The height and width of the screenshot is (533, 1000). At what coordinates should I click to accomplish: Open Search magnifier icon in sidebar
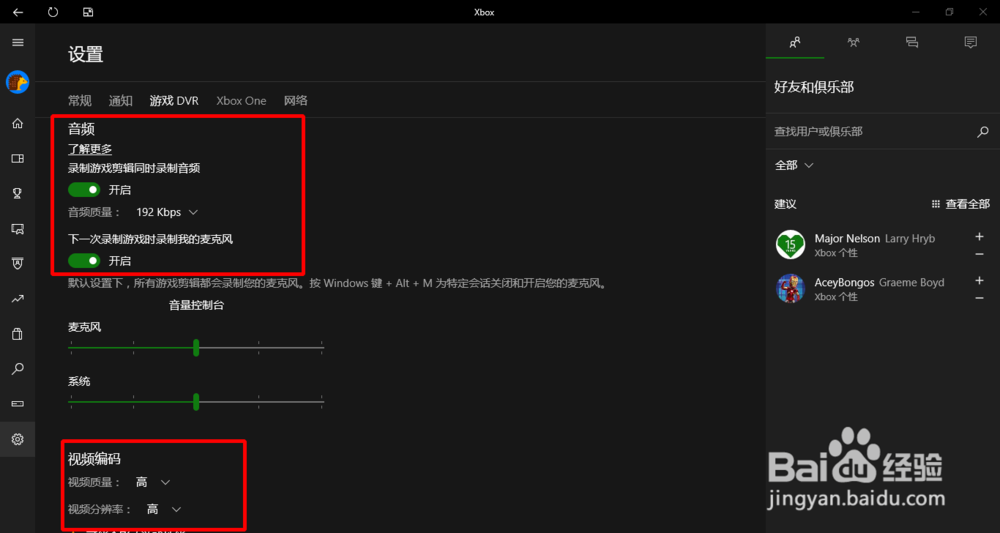point(18,369)
